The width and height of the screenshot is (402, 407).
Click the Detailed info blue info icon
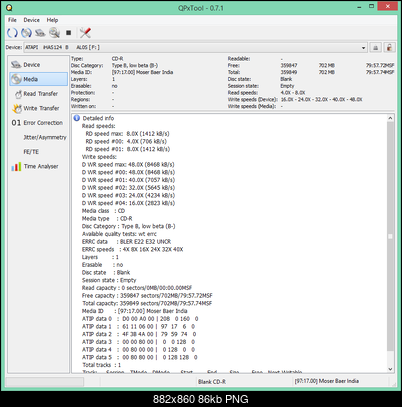click(77, 118)
